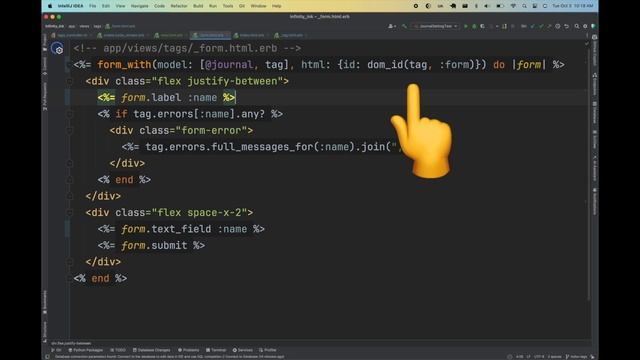Image resolution: width=640 pixels, height=360 pixels.
Task: Open the Apple menu
Action: 50,6
